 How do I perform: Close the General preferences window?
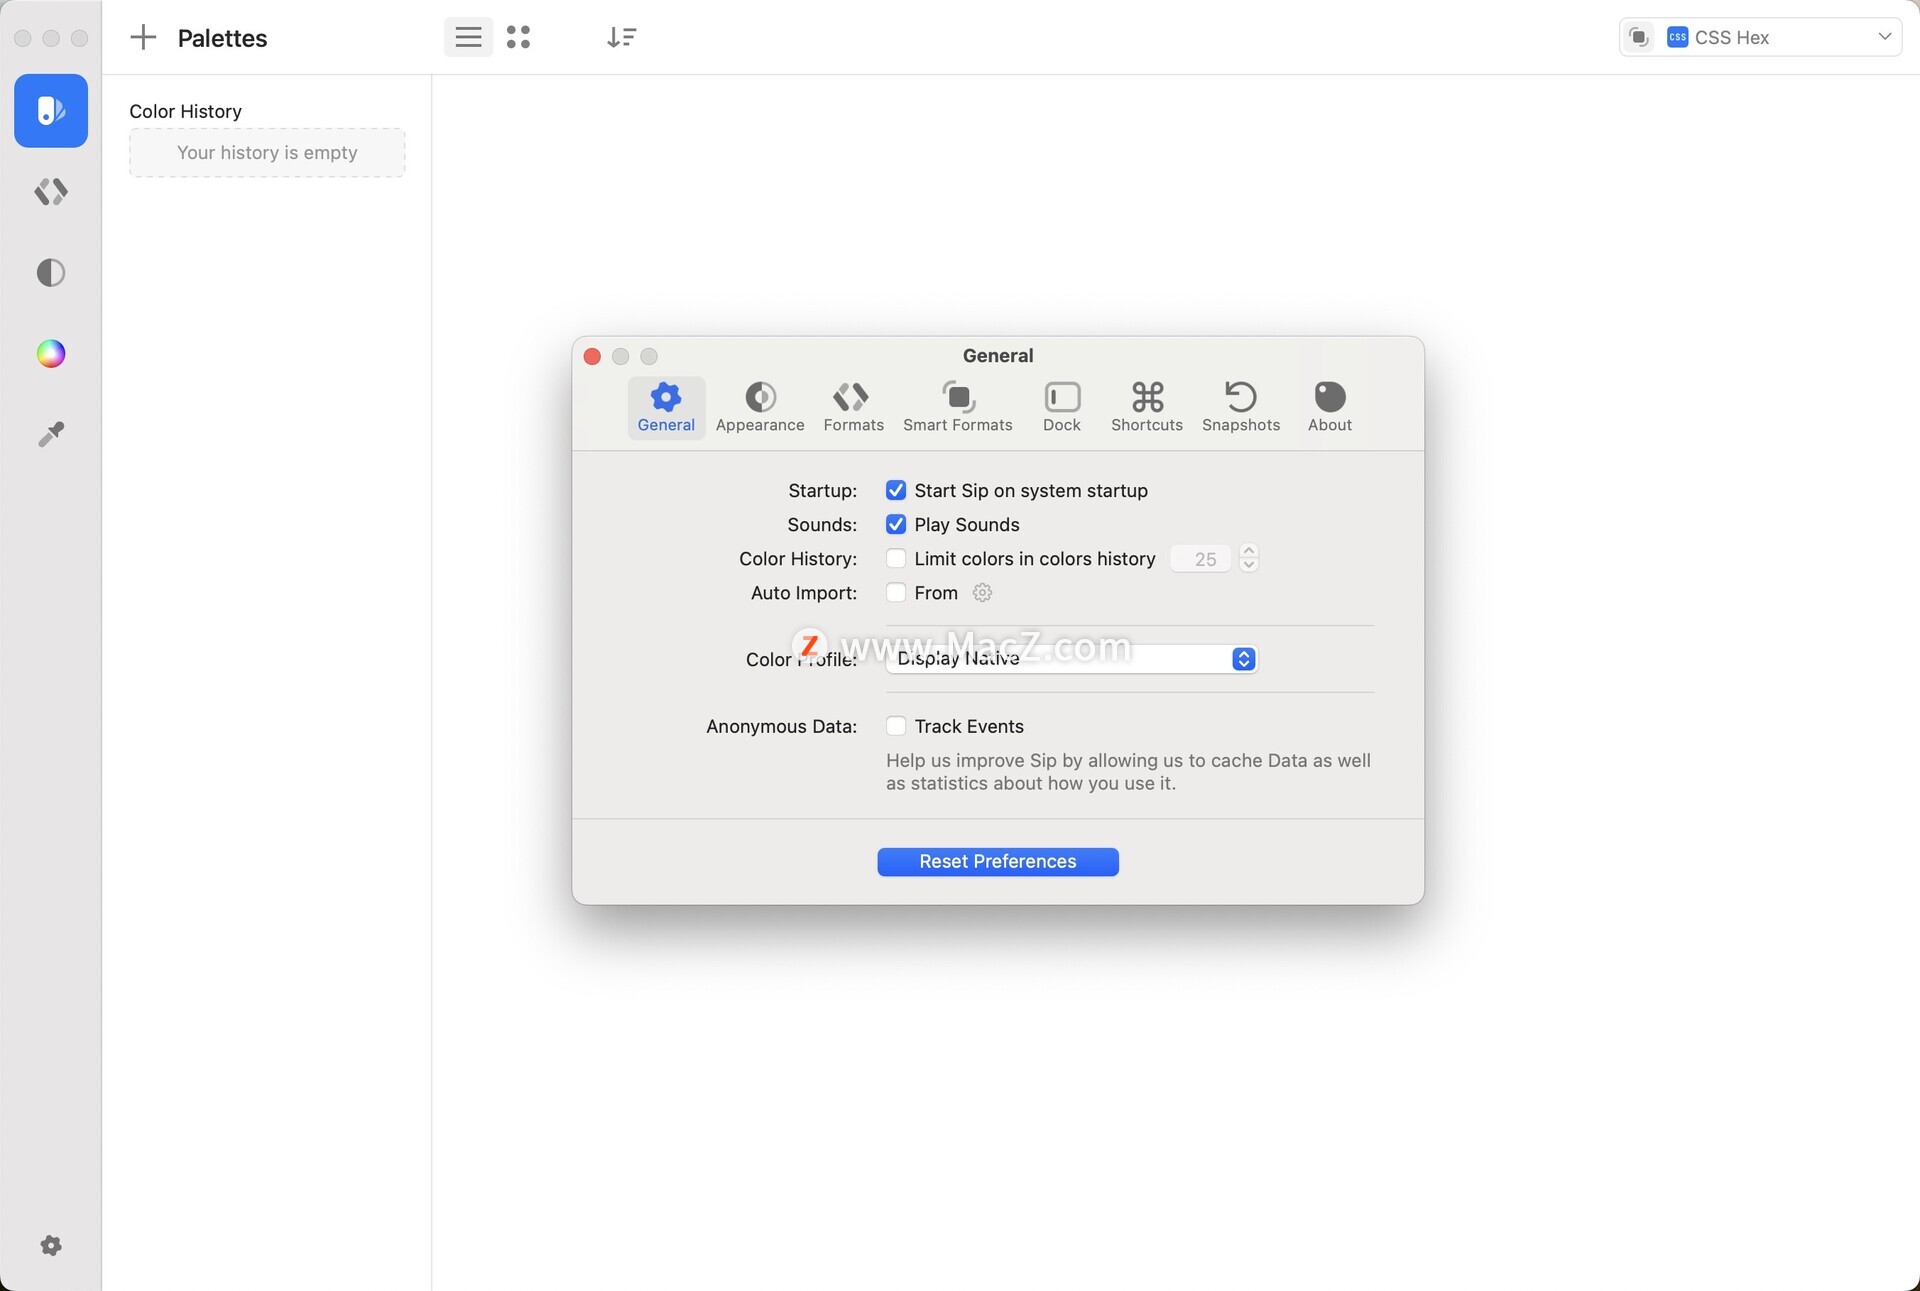point(592,357)
